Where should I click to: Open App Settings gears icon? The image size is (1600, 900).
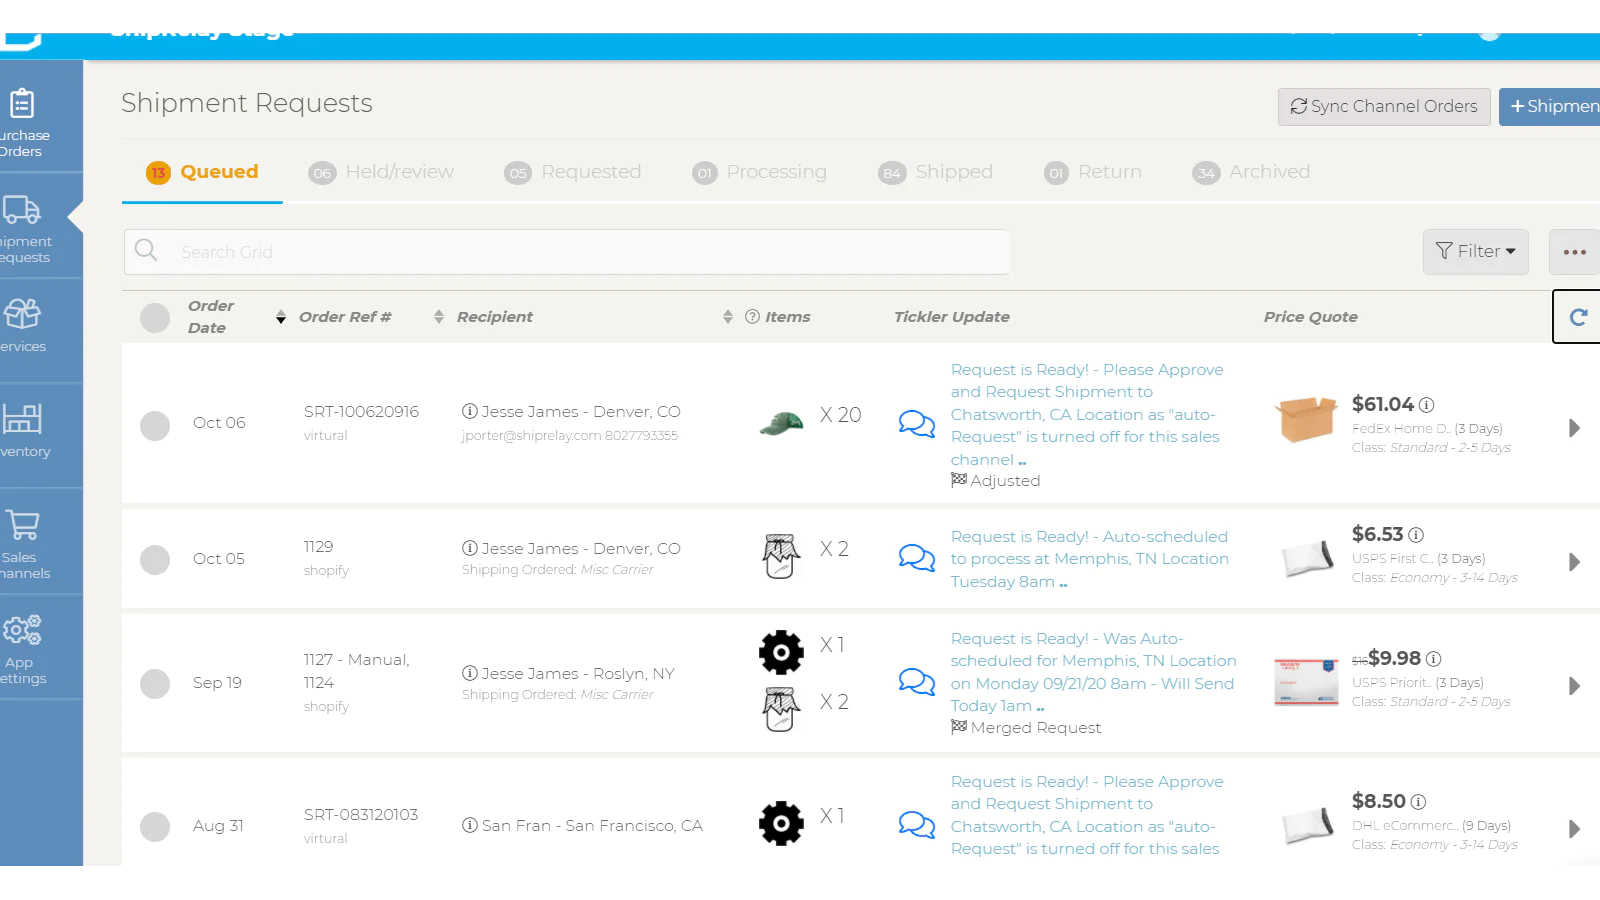22,630
